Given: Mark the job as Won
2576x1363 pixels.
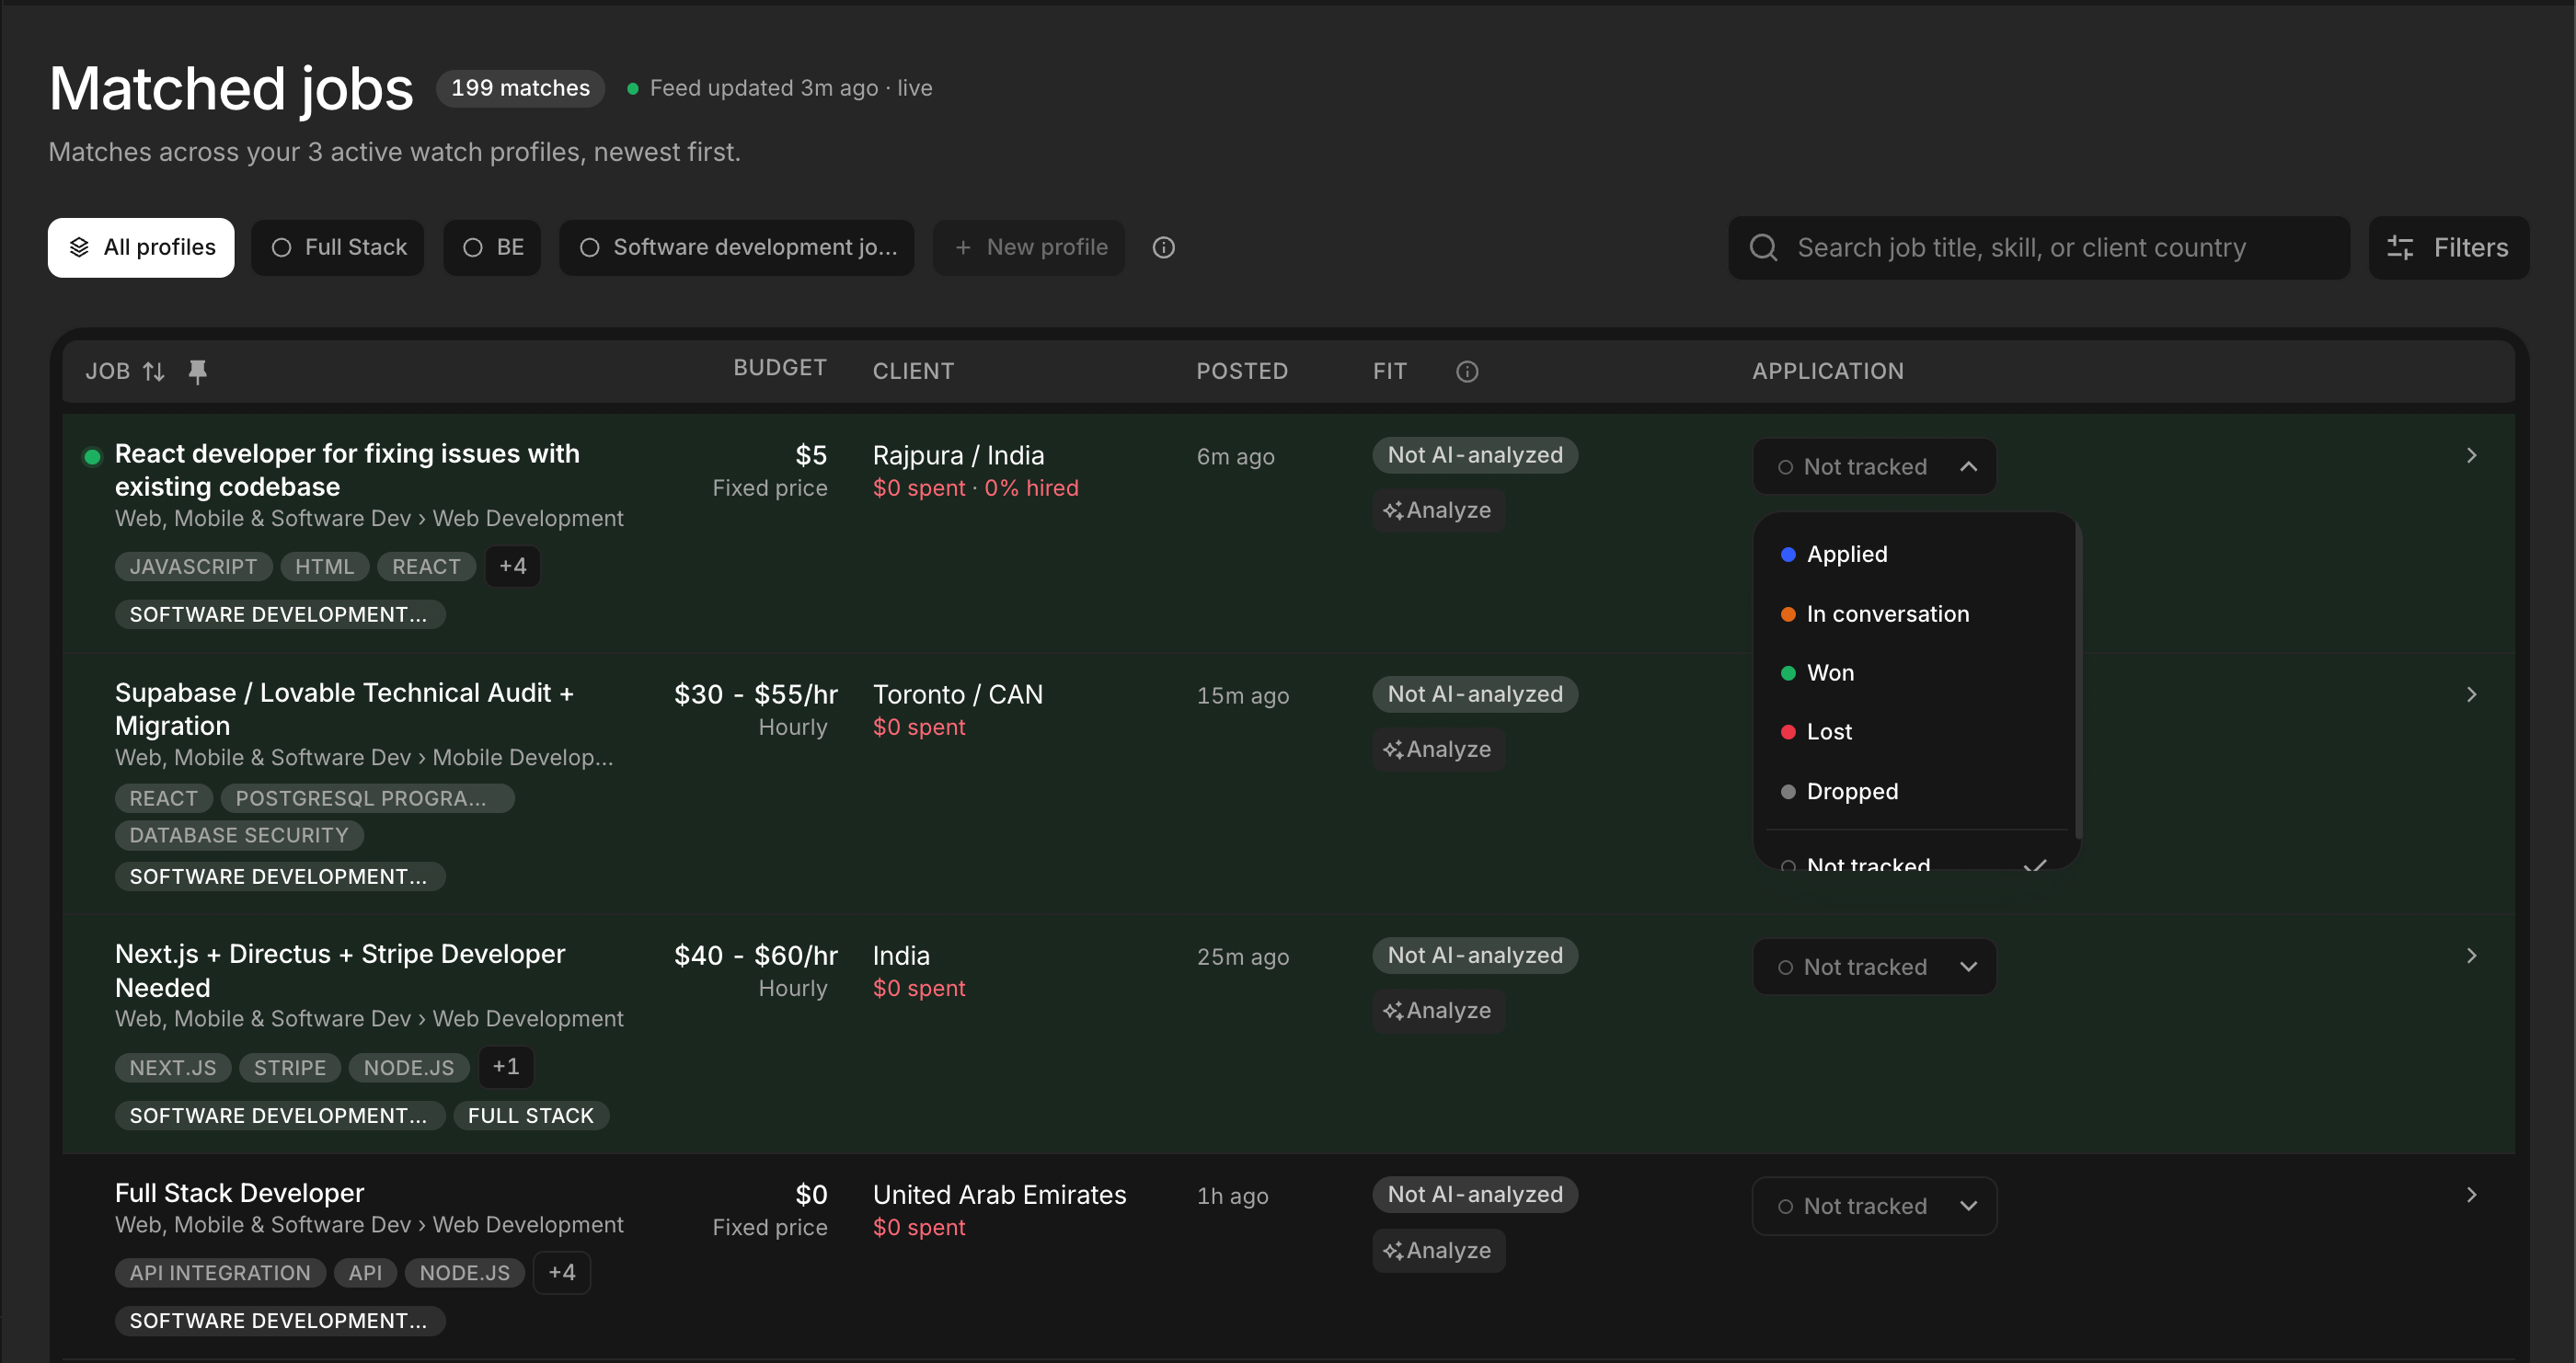Looking at the screenshot, I should (1915, 673).
